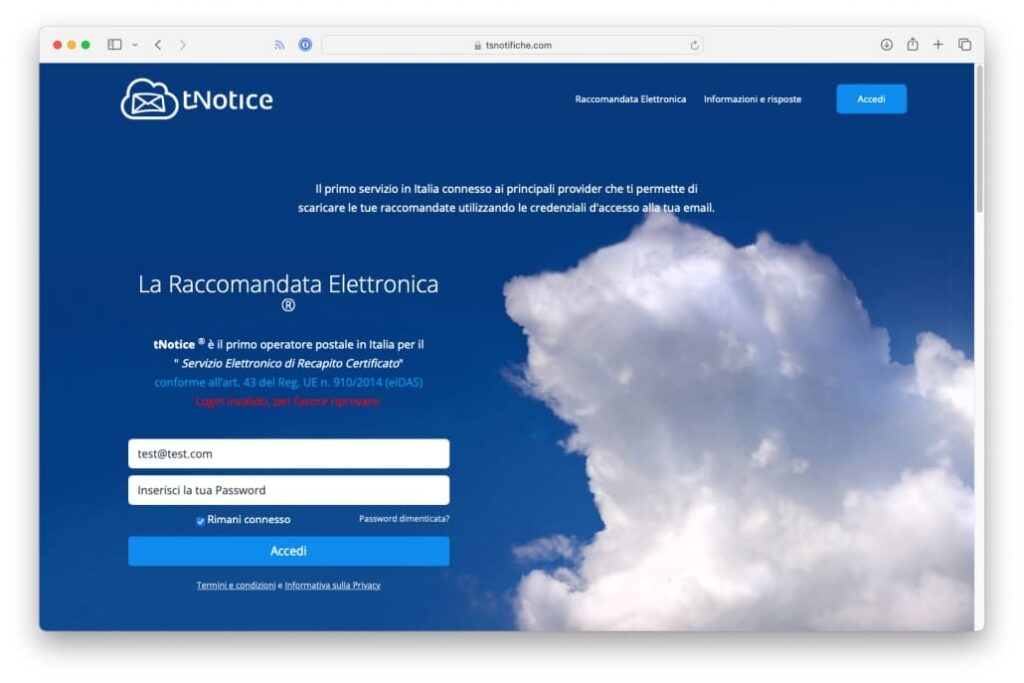Open Password dimenticata? link
The width and height of the screenshot is (1024, 683).
tap(404, 518)
